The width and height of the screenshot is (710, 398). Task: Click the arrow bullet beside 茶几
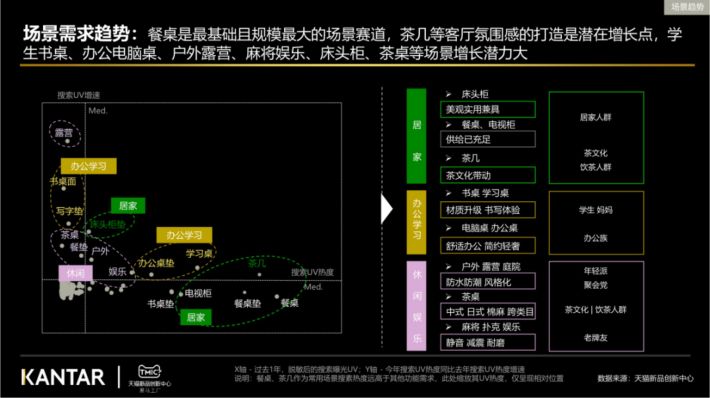click(x=448, y=158)
